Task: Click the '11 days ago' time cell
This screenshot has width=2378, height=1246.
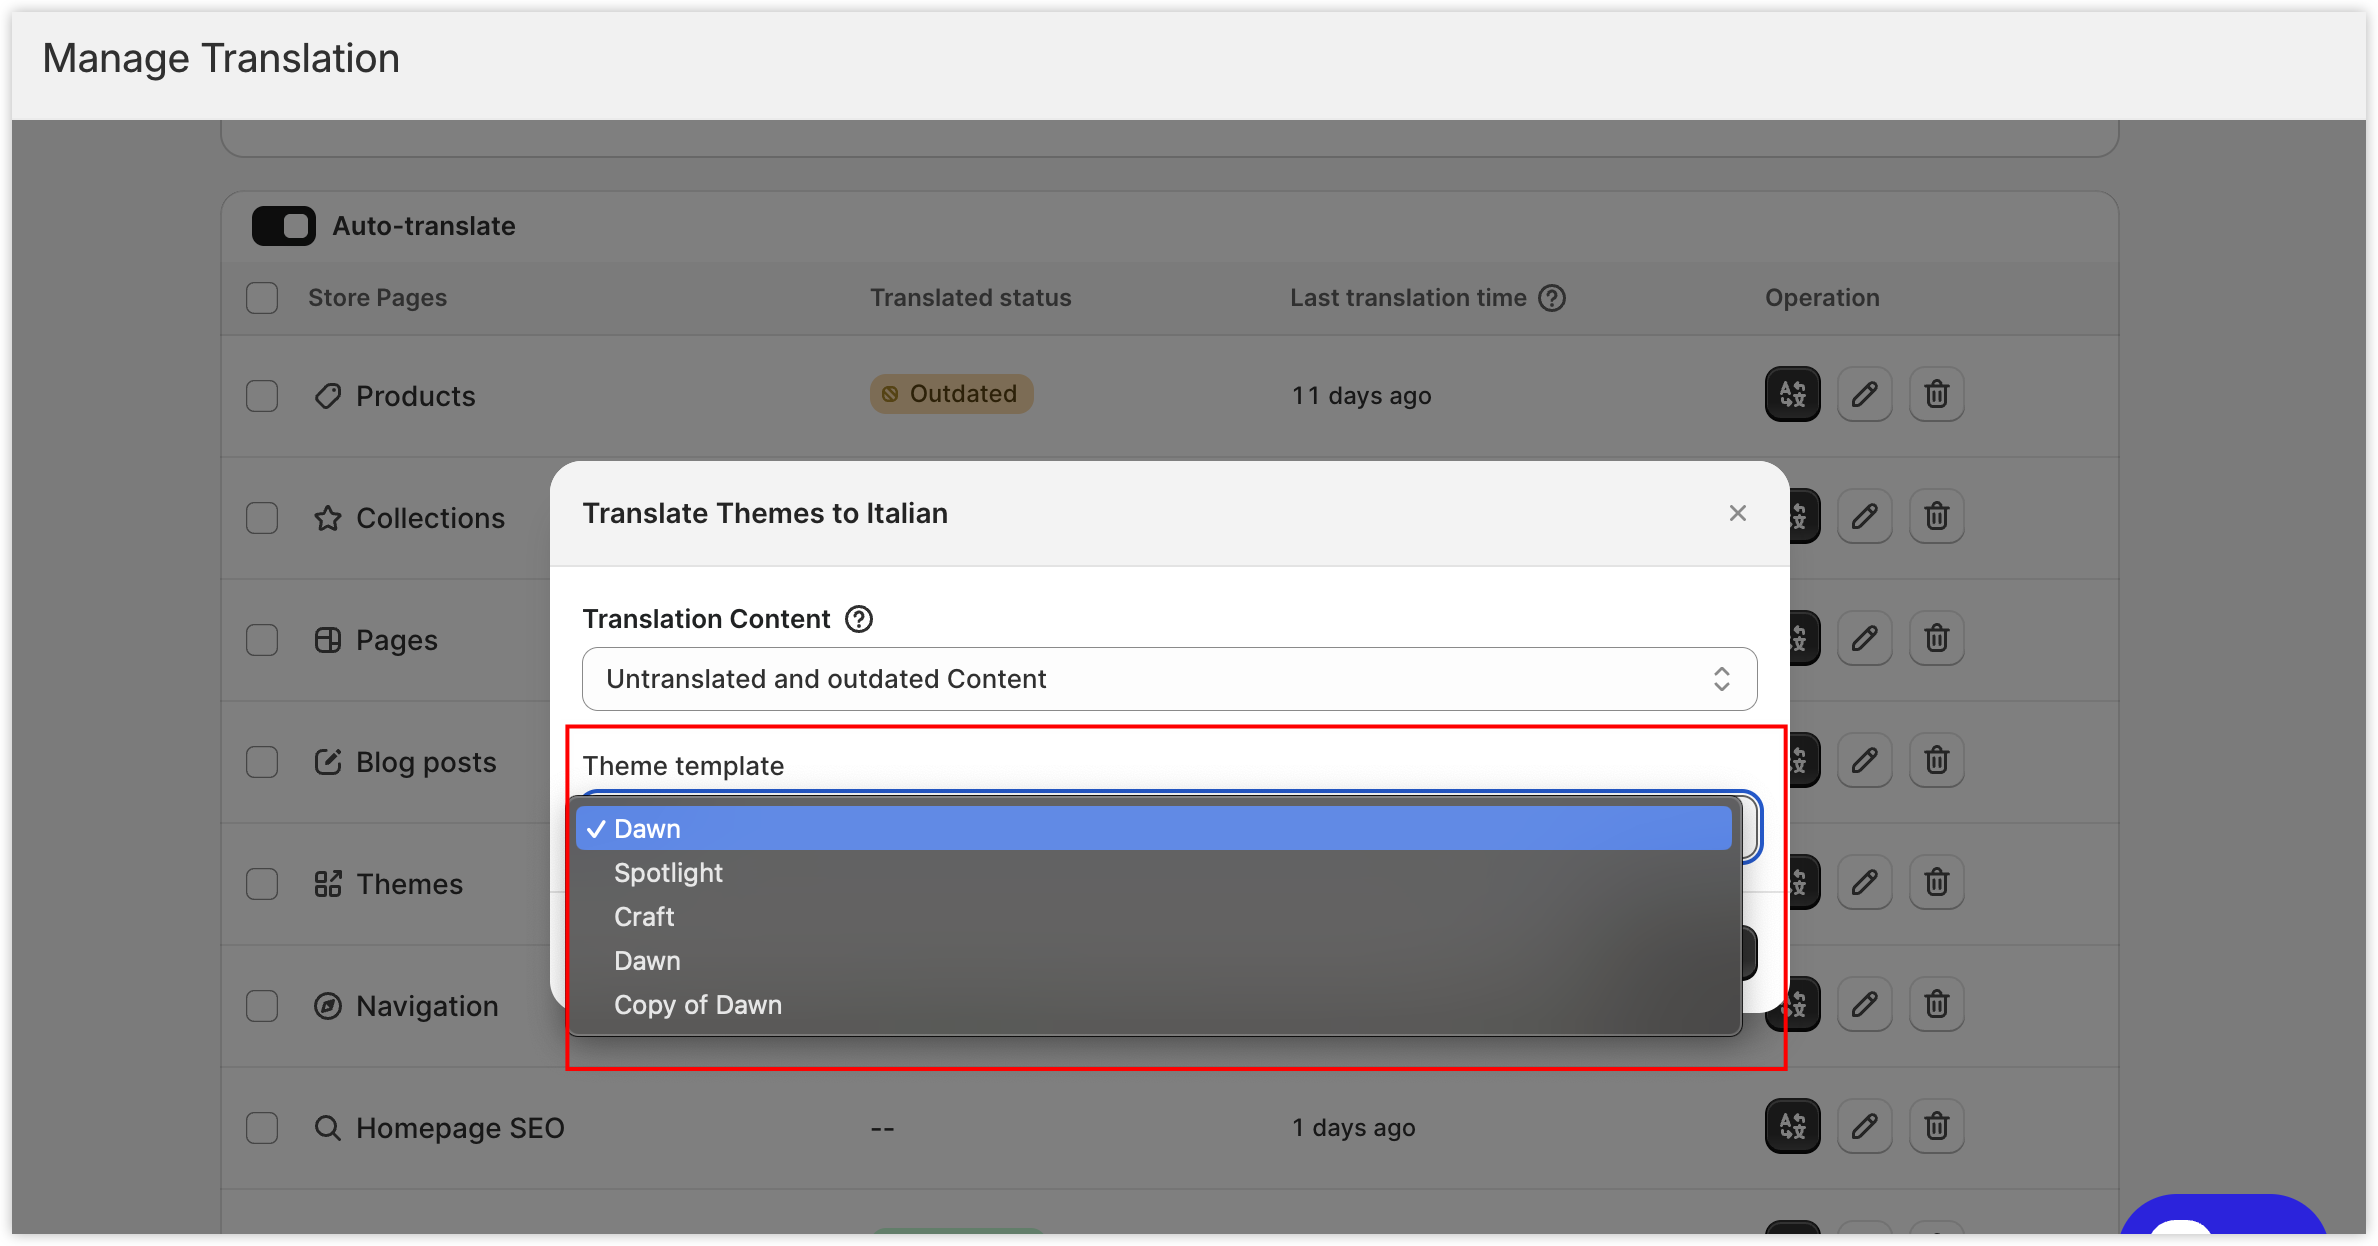Action: pos(1361,396)
